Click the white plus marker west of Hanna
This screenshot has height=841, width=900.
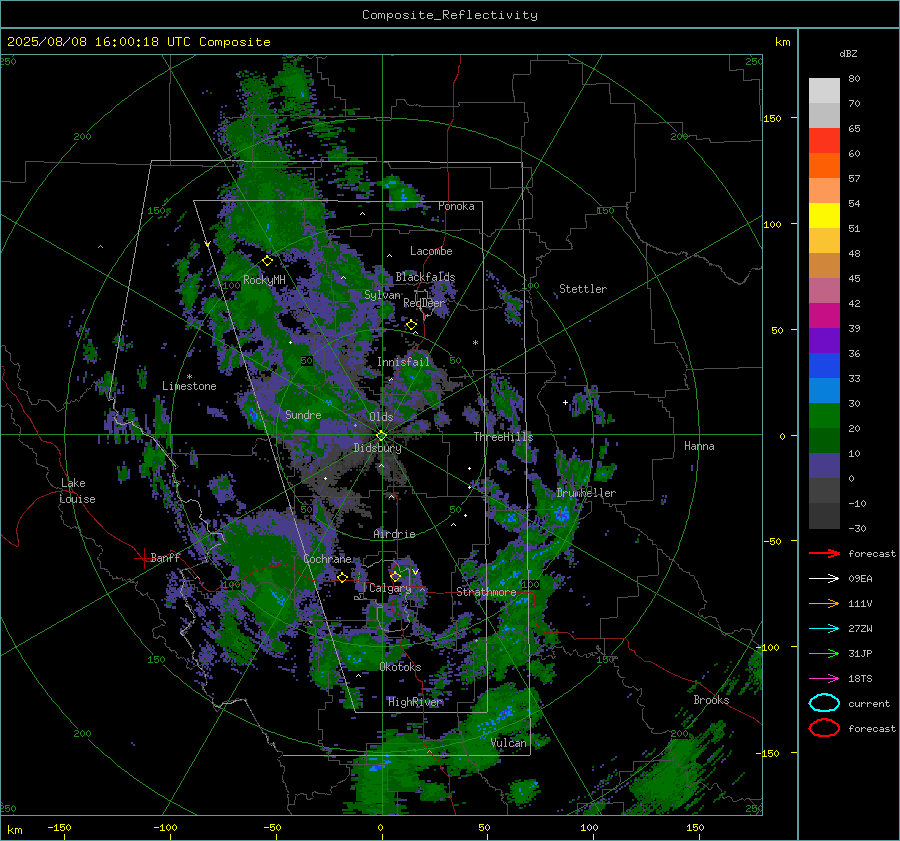tap(565, 402)
